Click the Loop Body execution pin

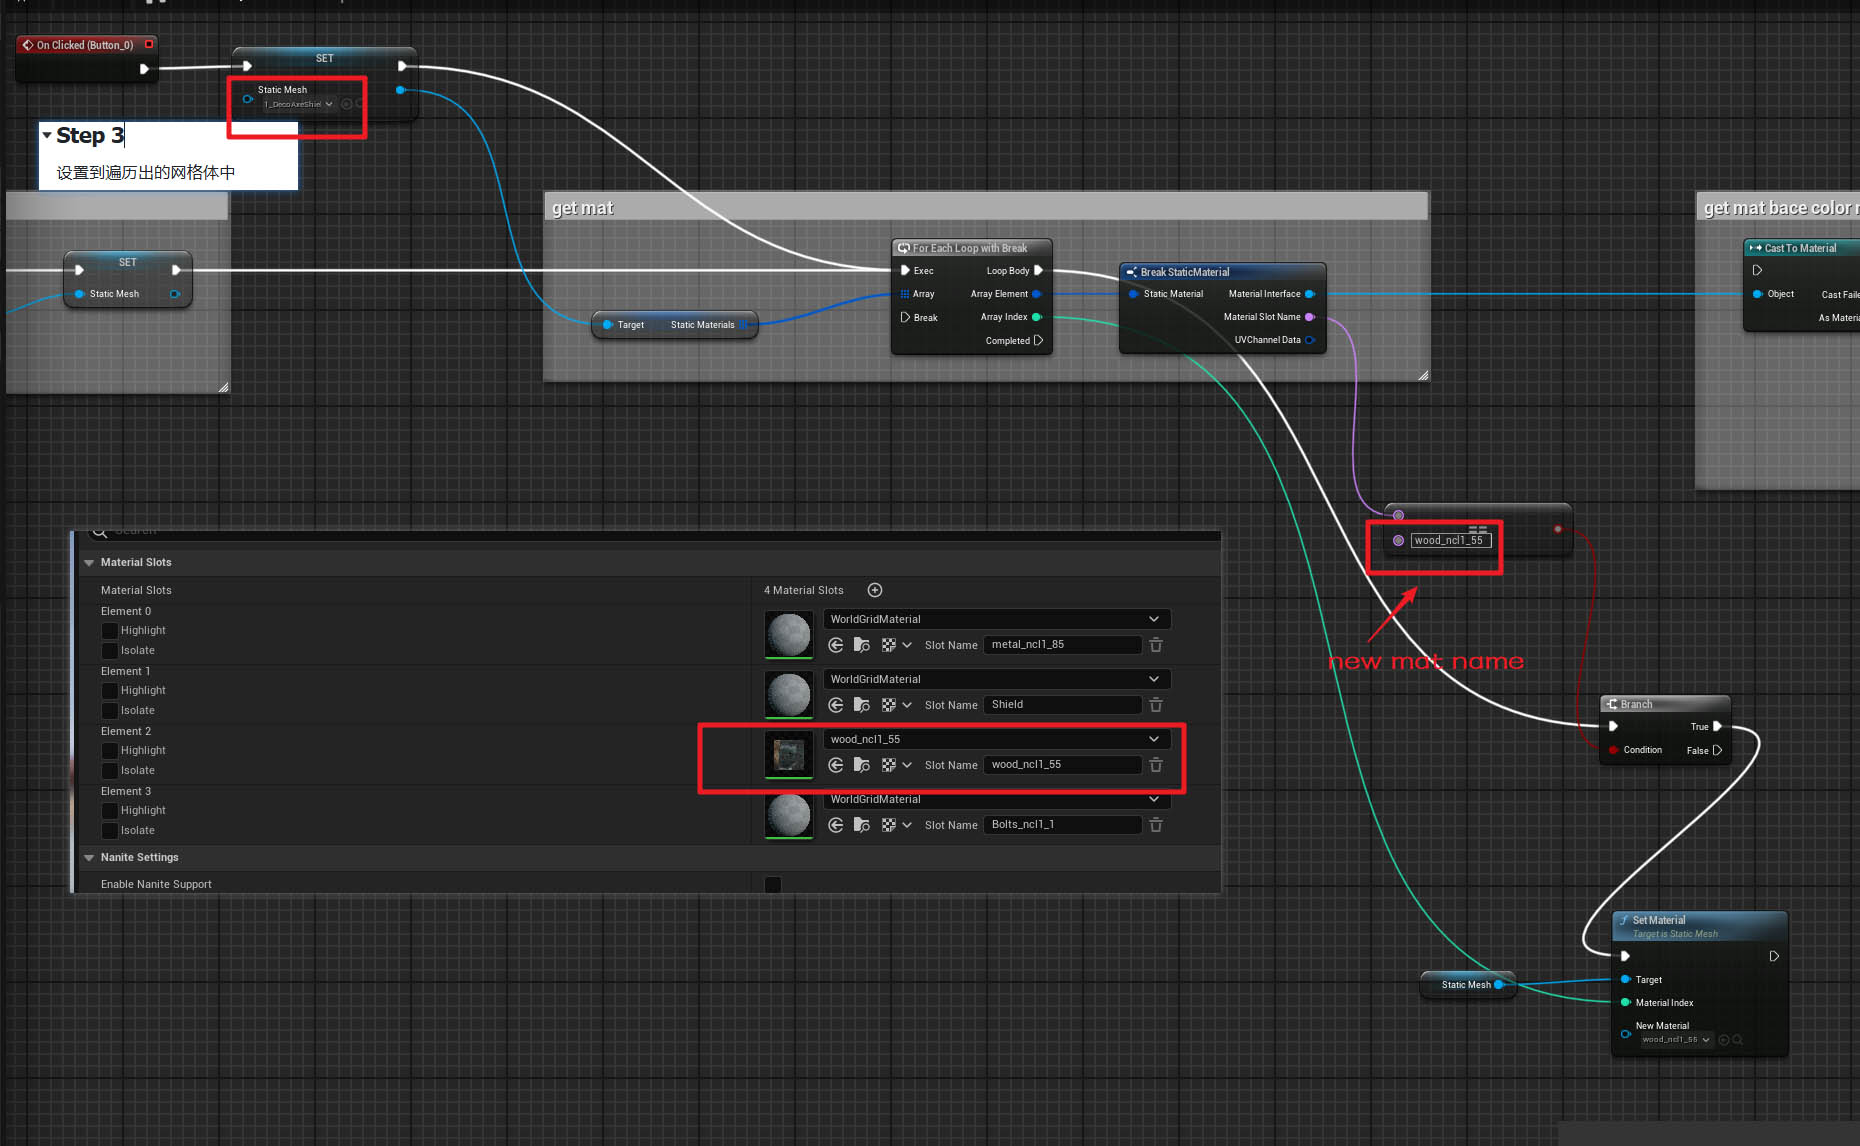click(1038, 270)
